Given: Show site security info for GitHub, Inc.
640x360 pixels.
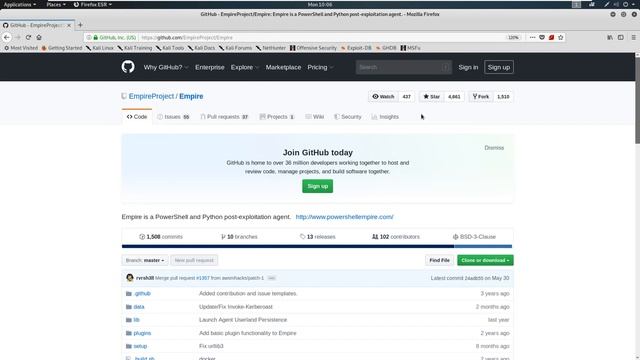Looking at the screenshot, I should point(115,37).
